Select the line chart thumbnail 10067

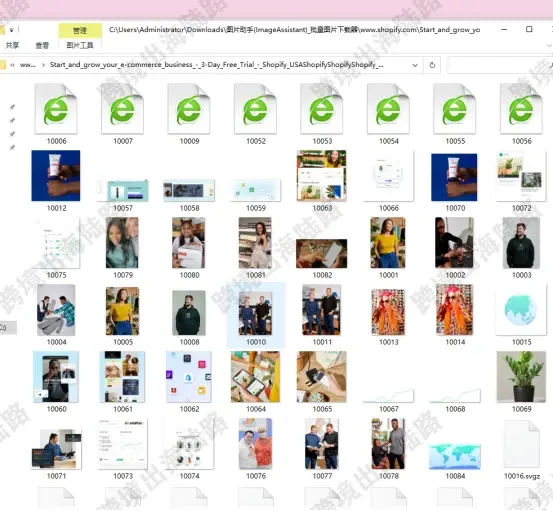coord(388,395)
